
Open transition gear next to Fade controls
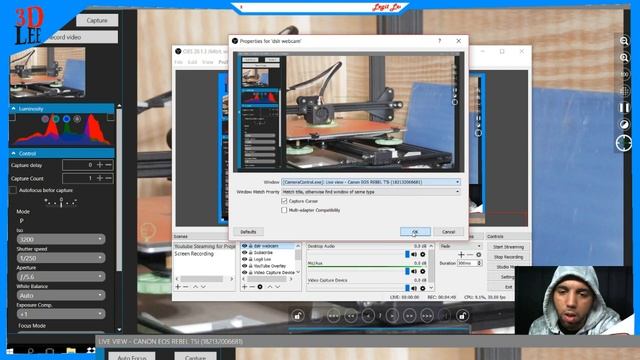point(478,255)
